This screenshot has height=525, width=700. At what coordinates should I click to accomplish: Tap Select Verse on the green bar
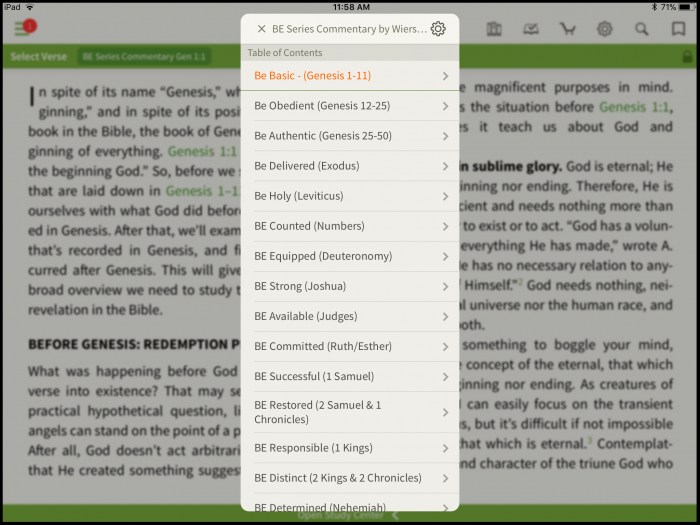point(39,57)
